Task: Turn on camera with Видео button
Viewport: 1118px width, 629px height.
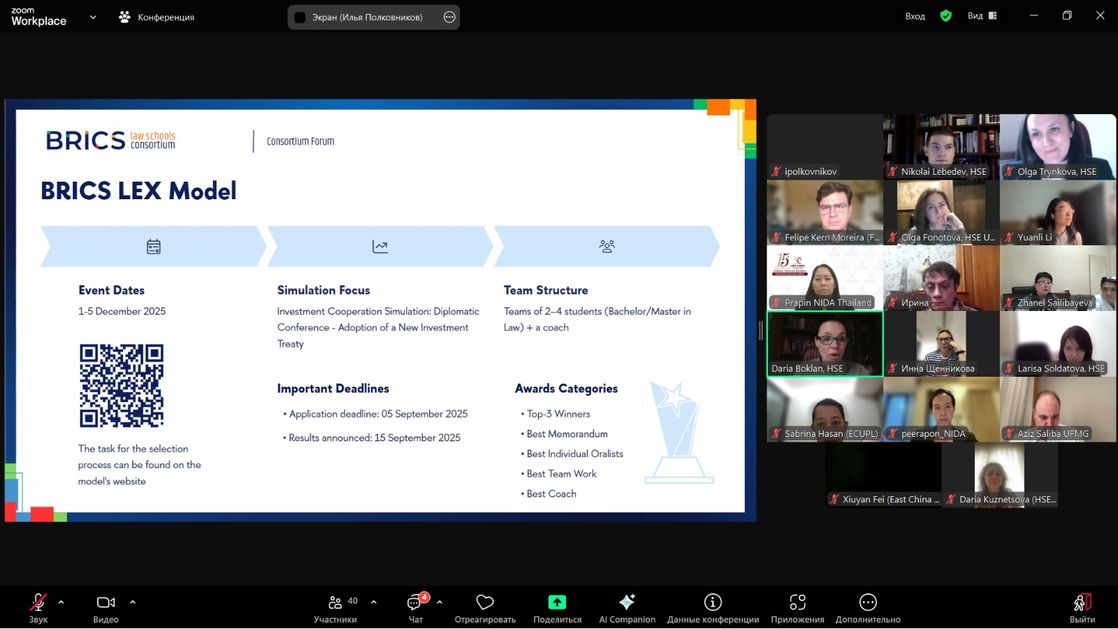Action: click(x=106, y=608)
